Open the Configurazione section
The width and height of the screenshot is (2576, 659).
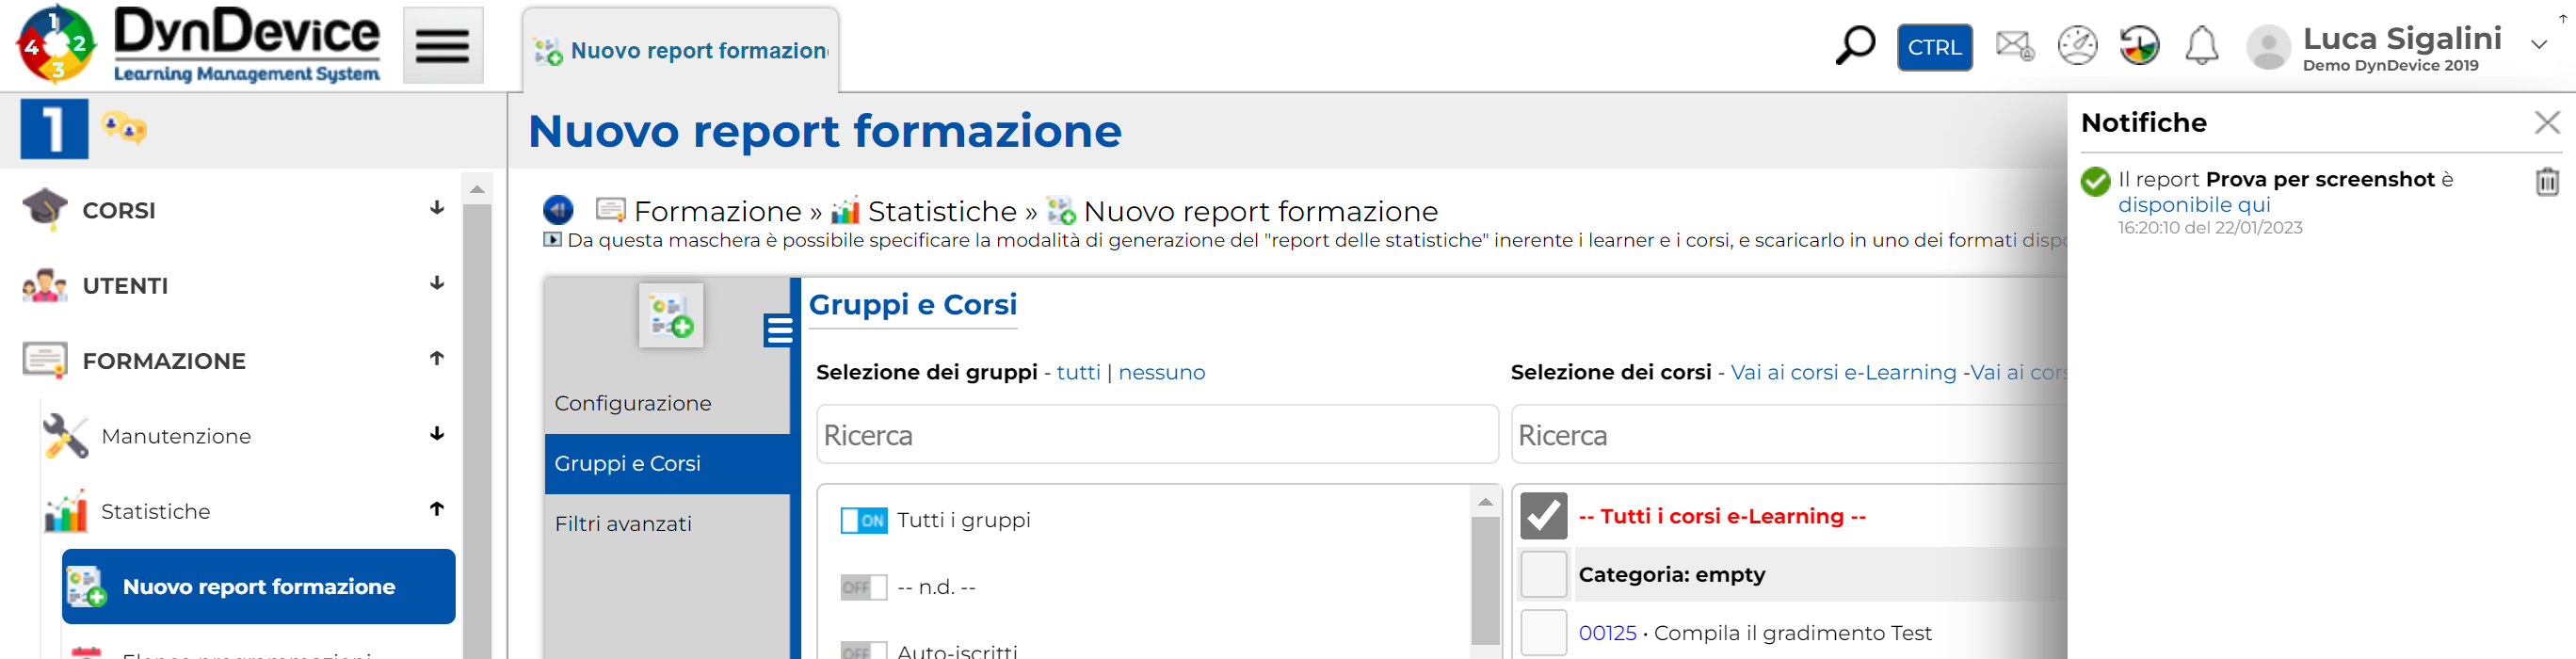(633, 404)
